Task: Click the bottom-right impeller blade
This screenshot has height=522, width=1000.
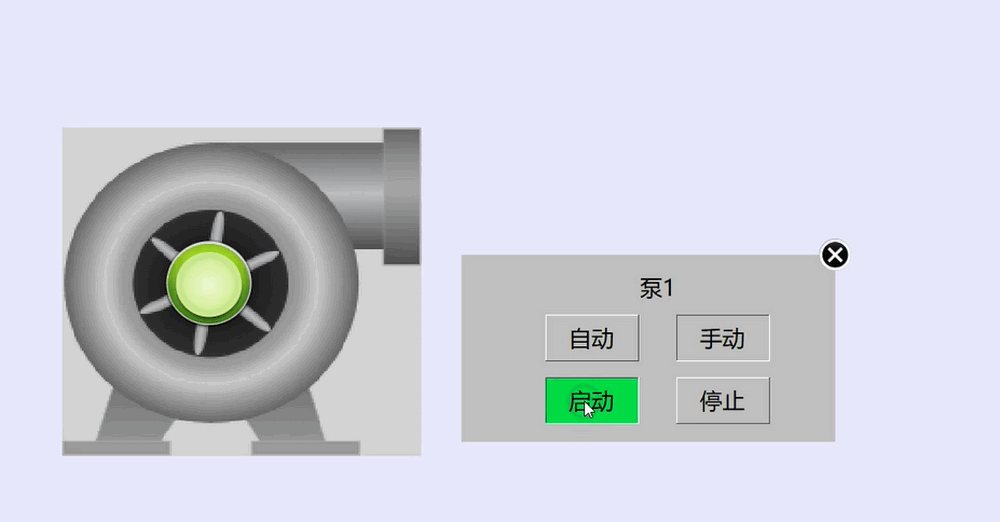Action: [x=255, y=318]
